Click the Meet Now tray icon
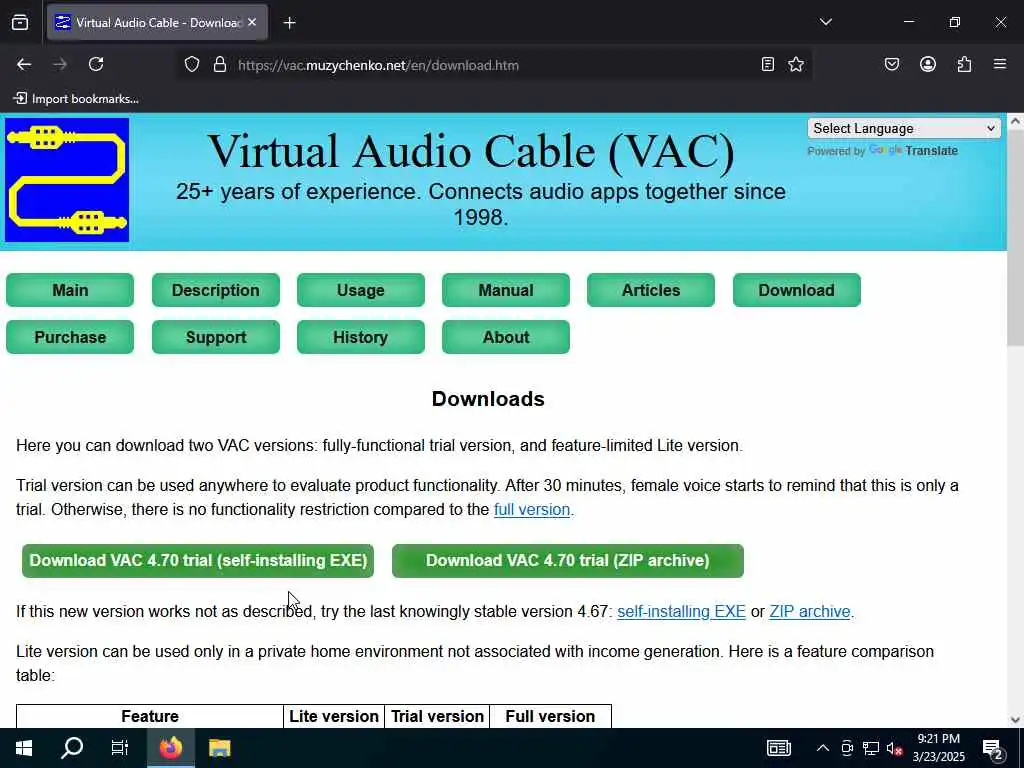This screenshot has height=768, width=1024. [847, 748]
